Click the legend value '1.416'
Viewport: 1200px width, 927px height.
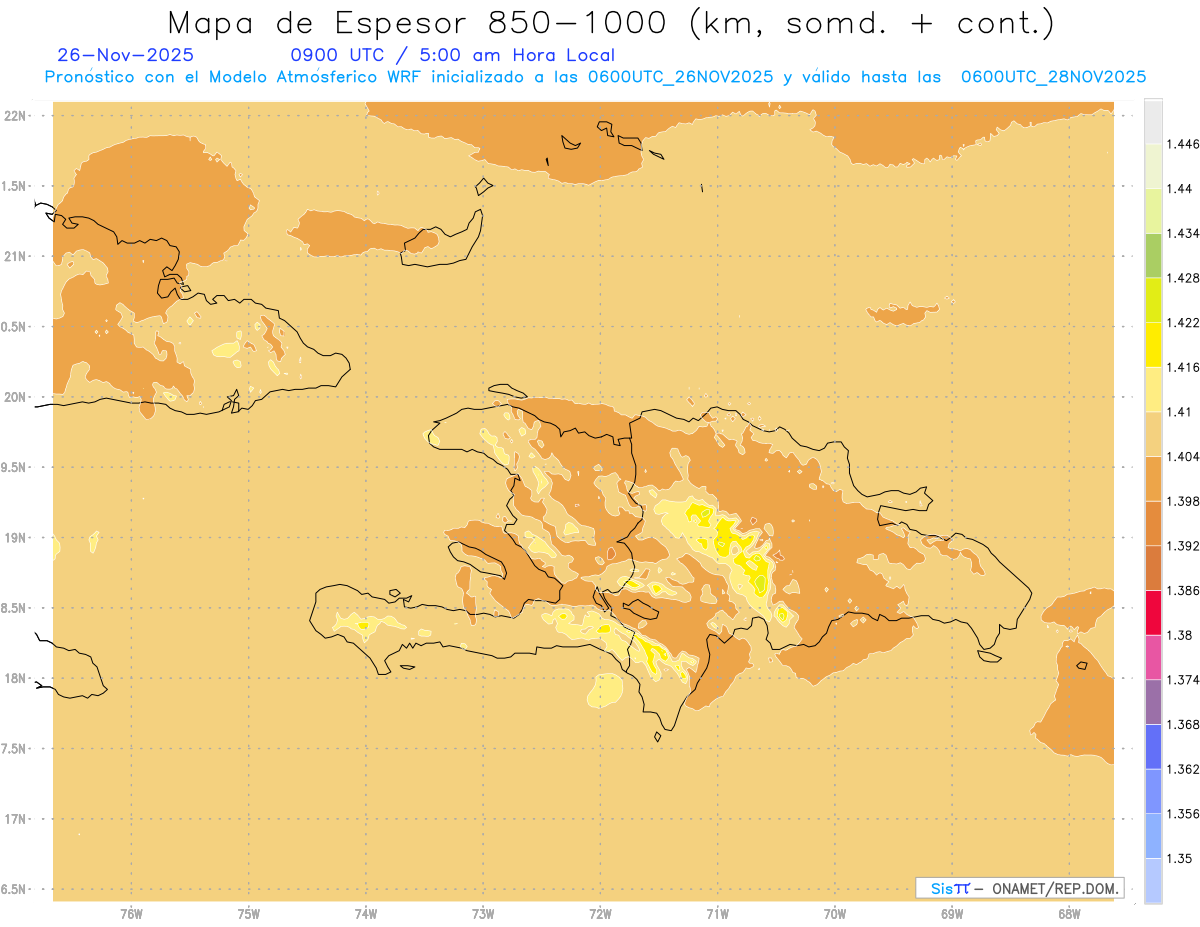point(1183,367)
